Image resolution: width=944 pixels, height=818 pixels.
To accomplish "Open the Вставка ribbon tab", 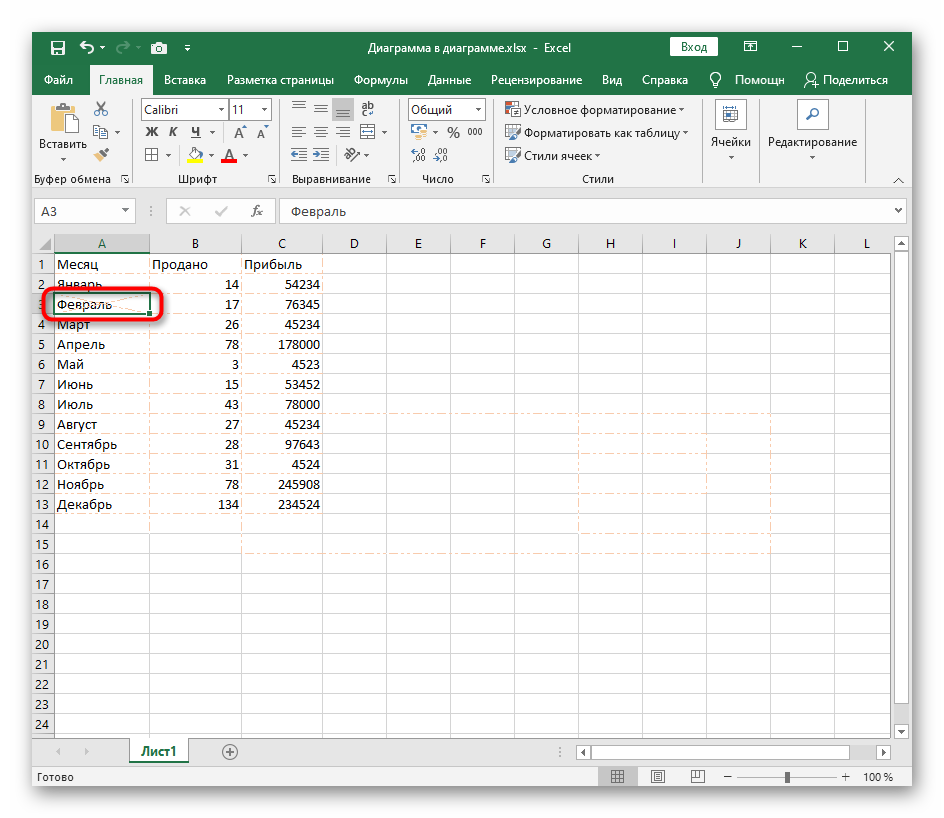I will coord(185,80).
